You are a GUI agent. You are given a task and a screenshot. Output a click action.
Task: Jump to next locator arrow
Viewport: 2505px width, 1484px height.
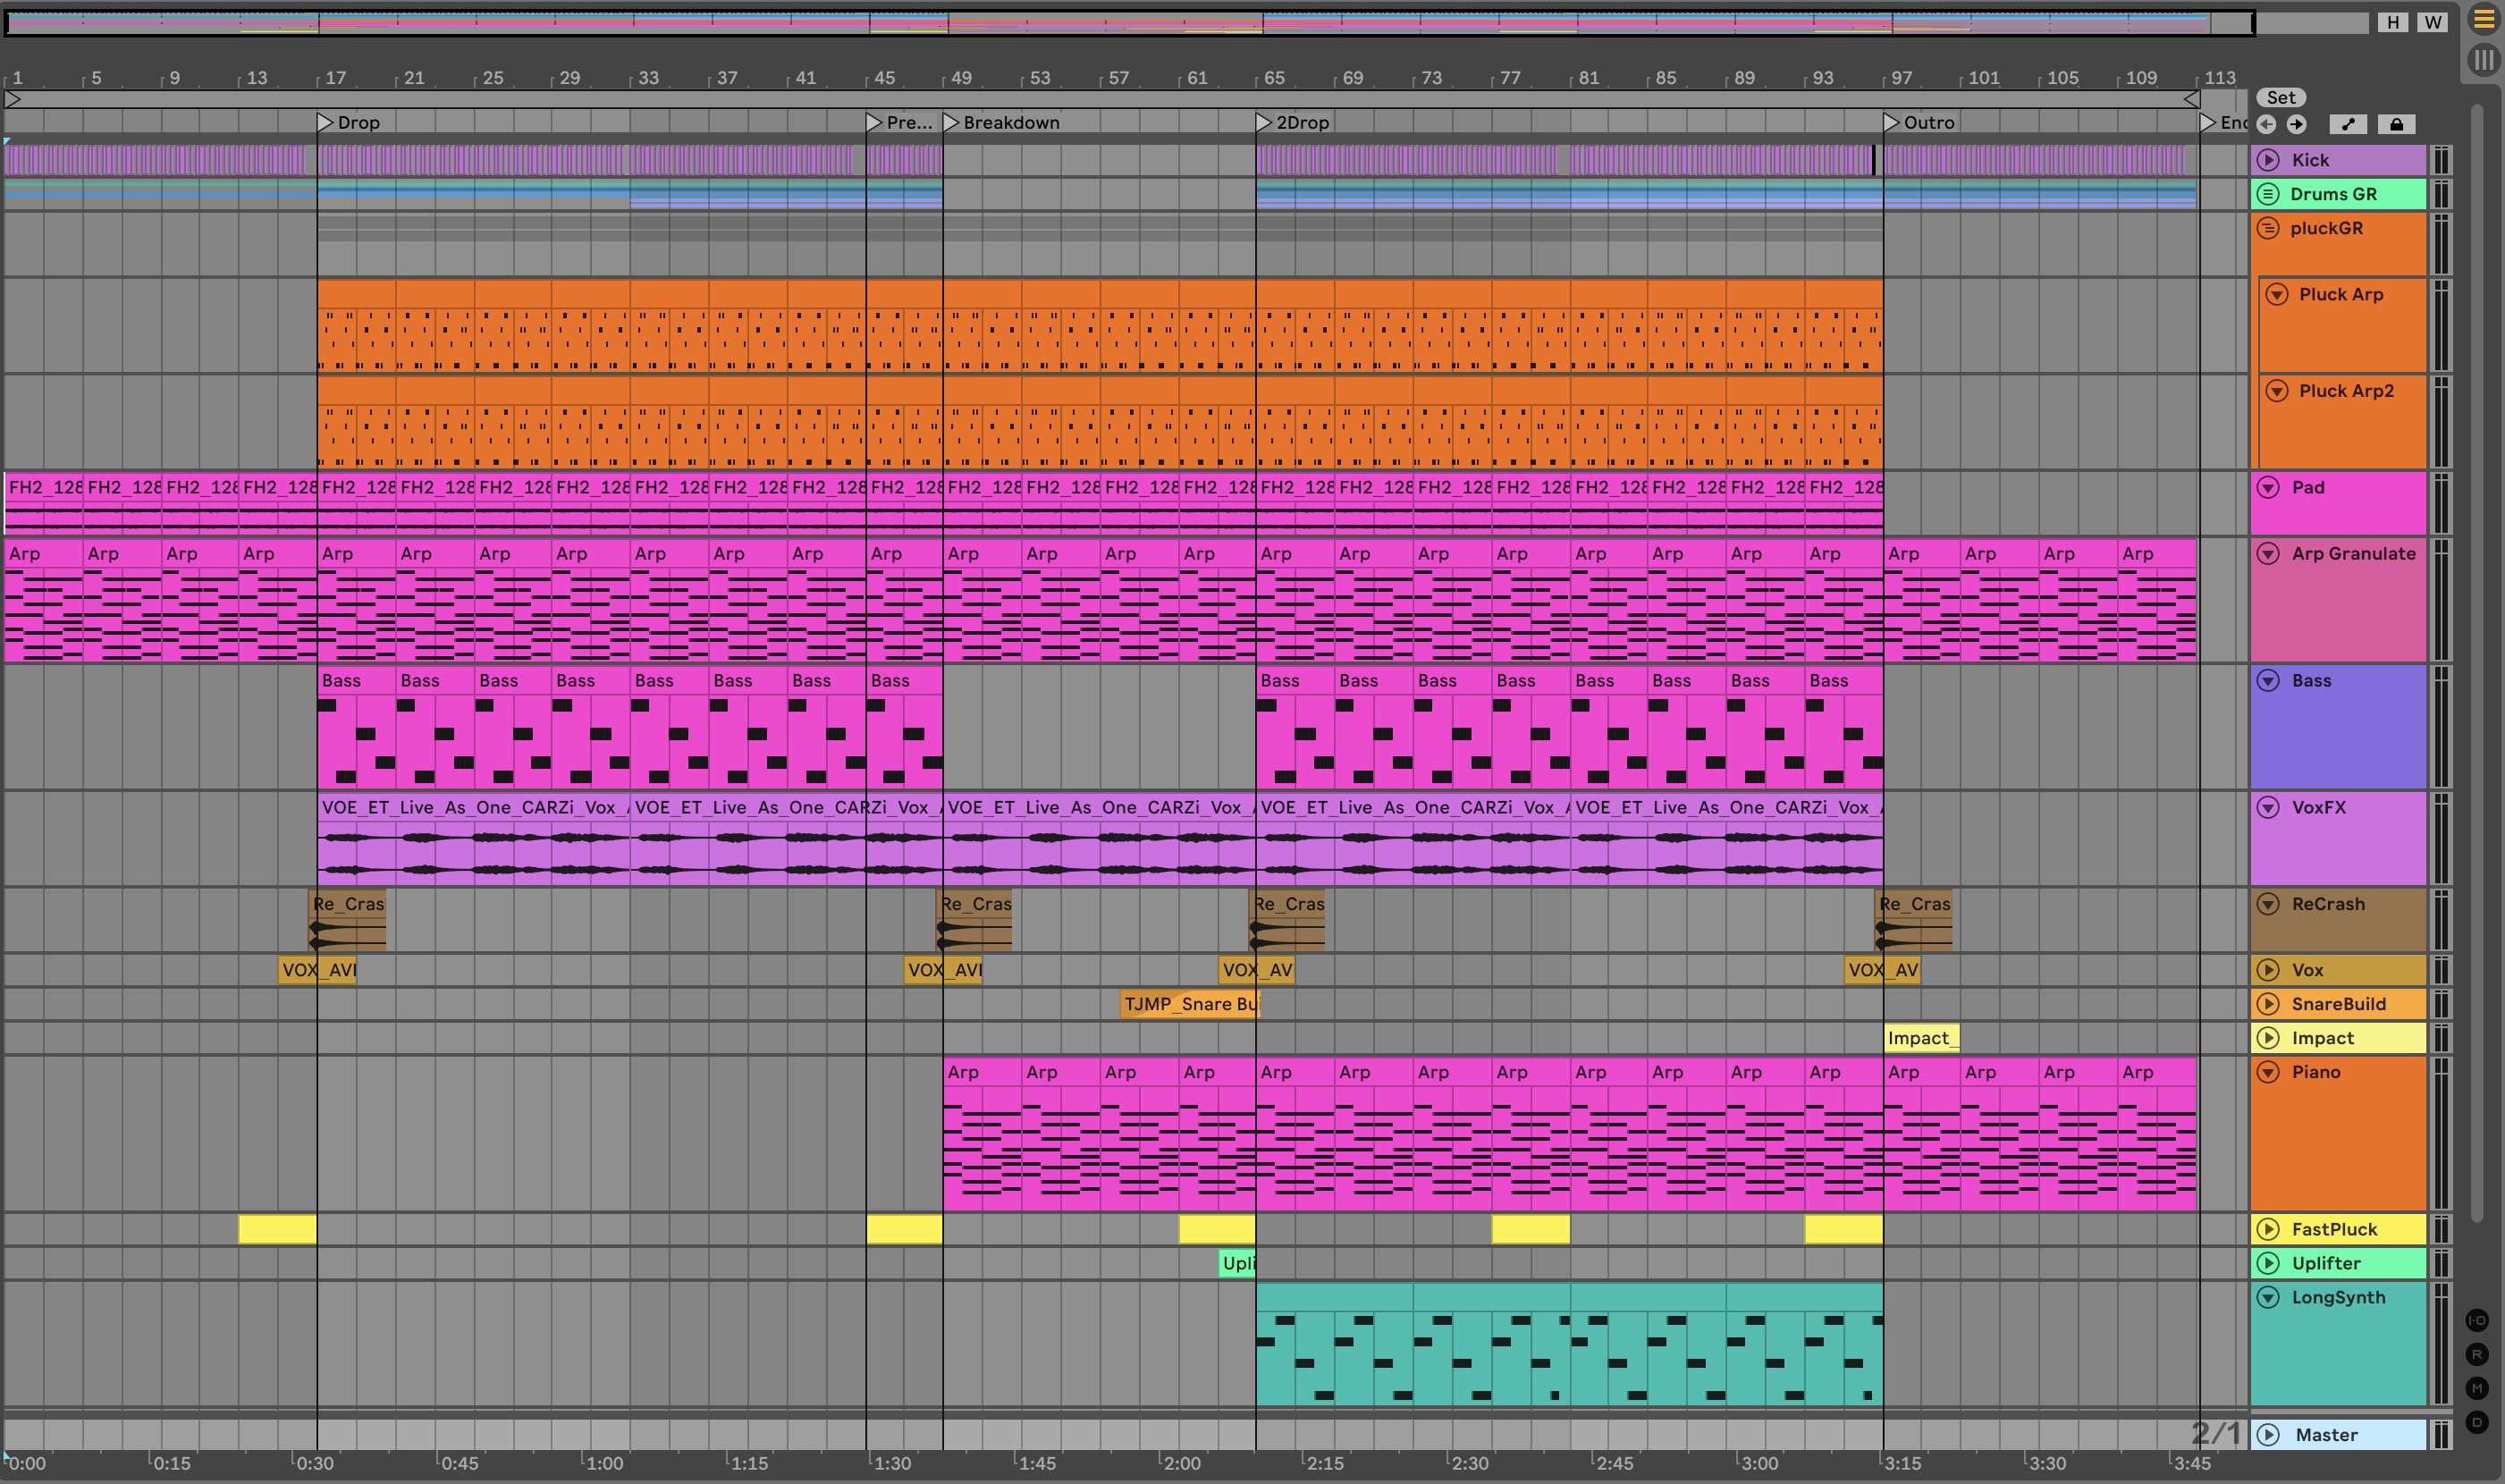point(2297,124)
